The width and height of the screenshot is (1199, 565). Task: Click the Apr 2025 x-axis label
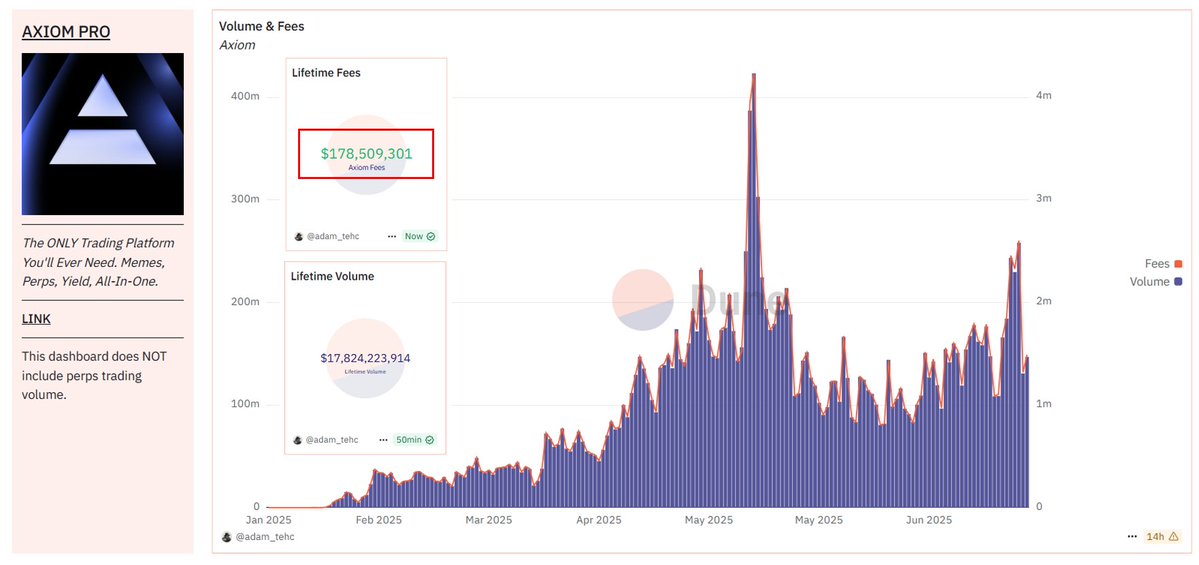tap(598, 520)
